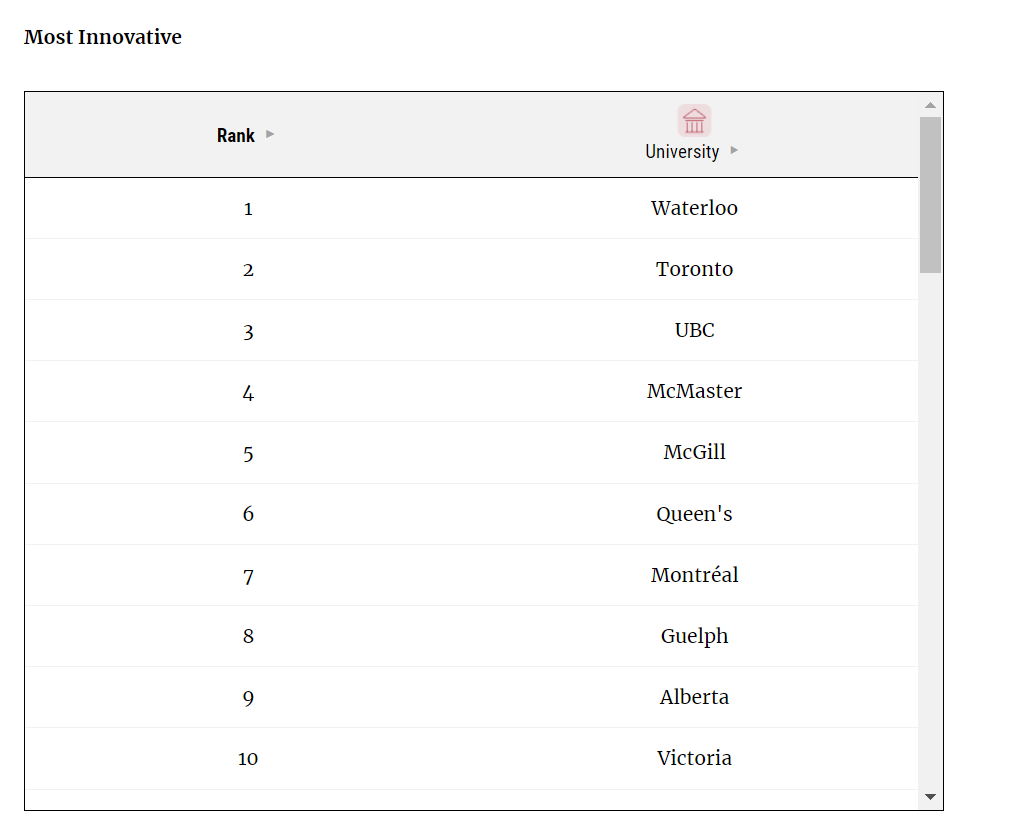This screenshot has height=831, width=1016.
Task: Sort table by Rank arrow
Action: point(270,134)
